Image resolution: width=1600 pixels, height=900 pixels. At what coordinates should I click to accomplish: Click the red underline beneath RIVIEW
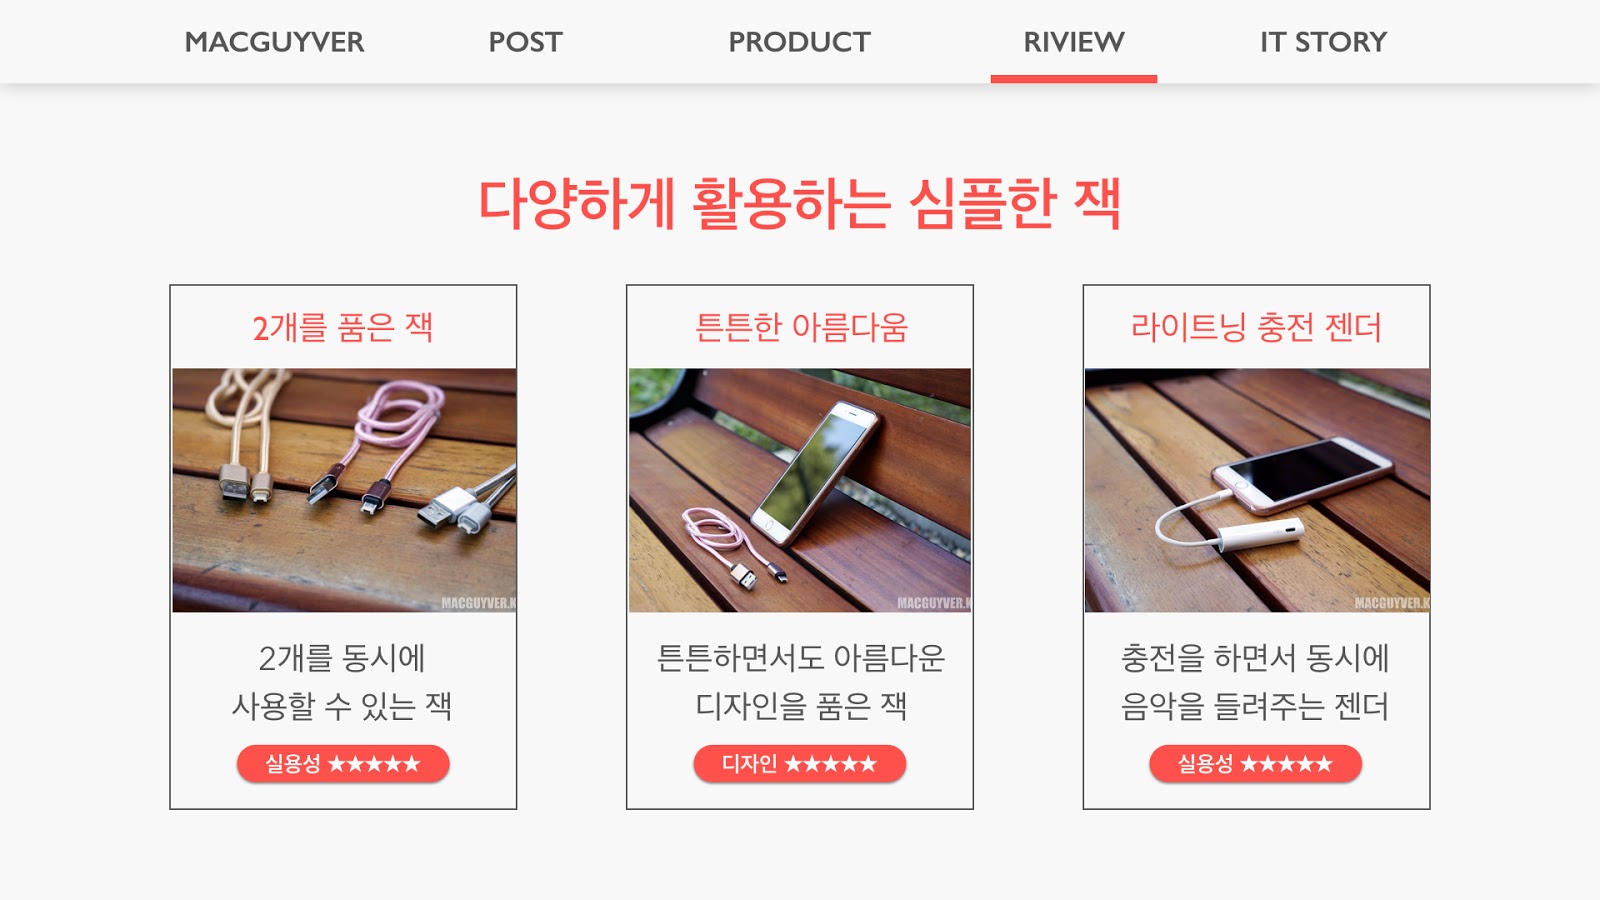tap(1074, 79)
